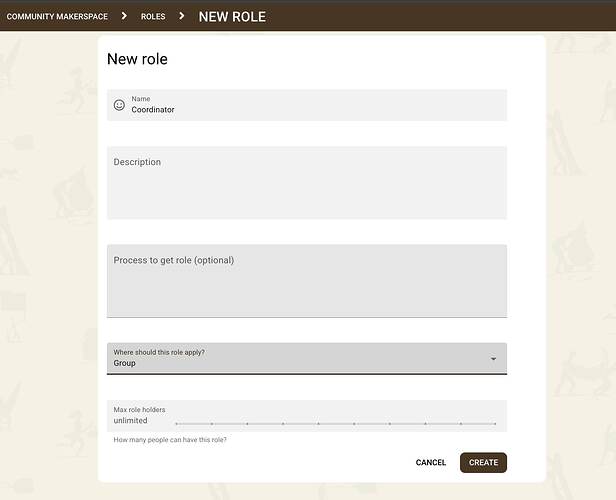Click the NEW ROLE page title
Screen dimensions: 616x500
pyautogui.click(x=232, y=17)
